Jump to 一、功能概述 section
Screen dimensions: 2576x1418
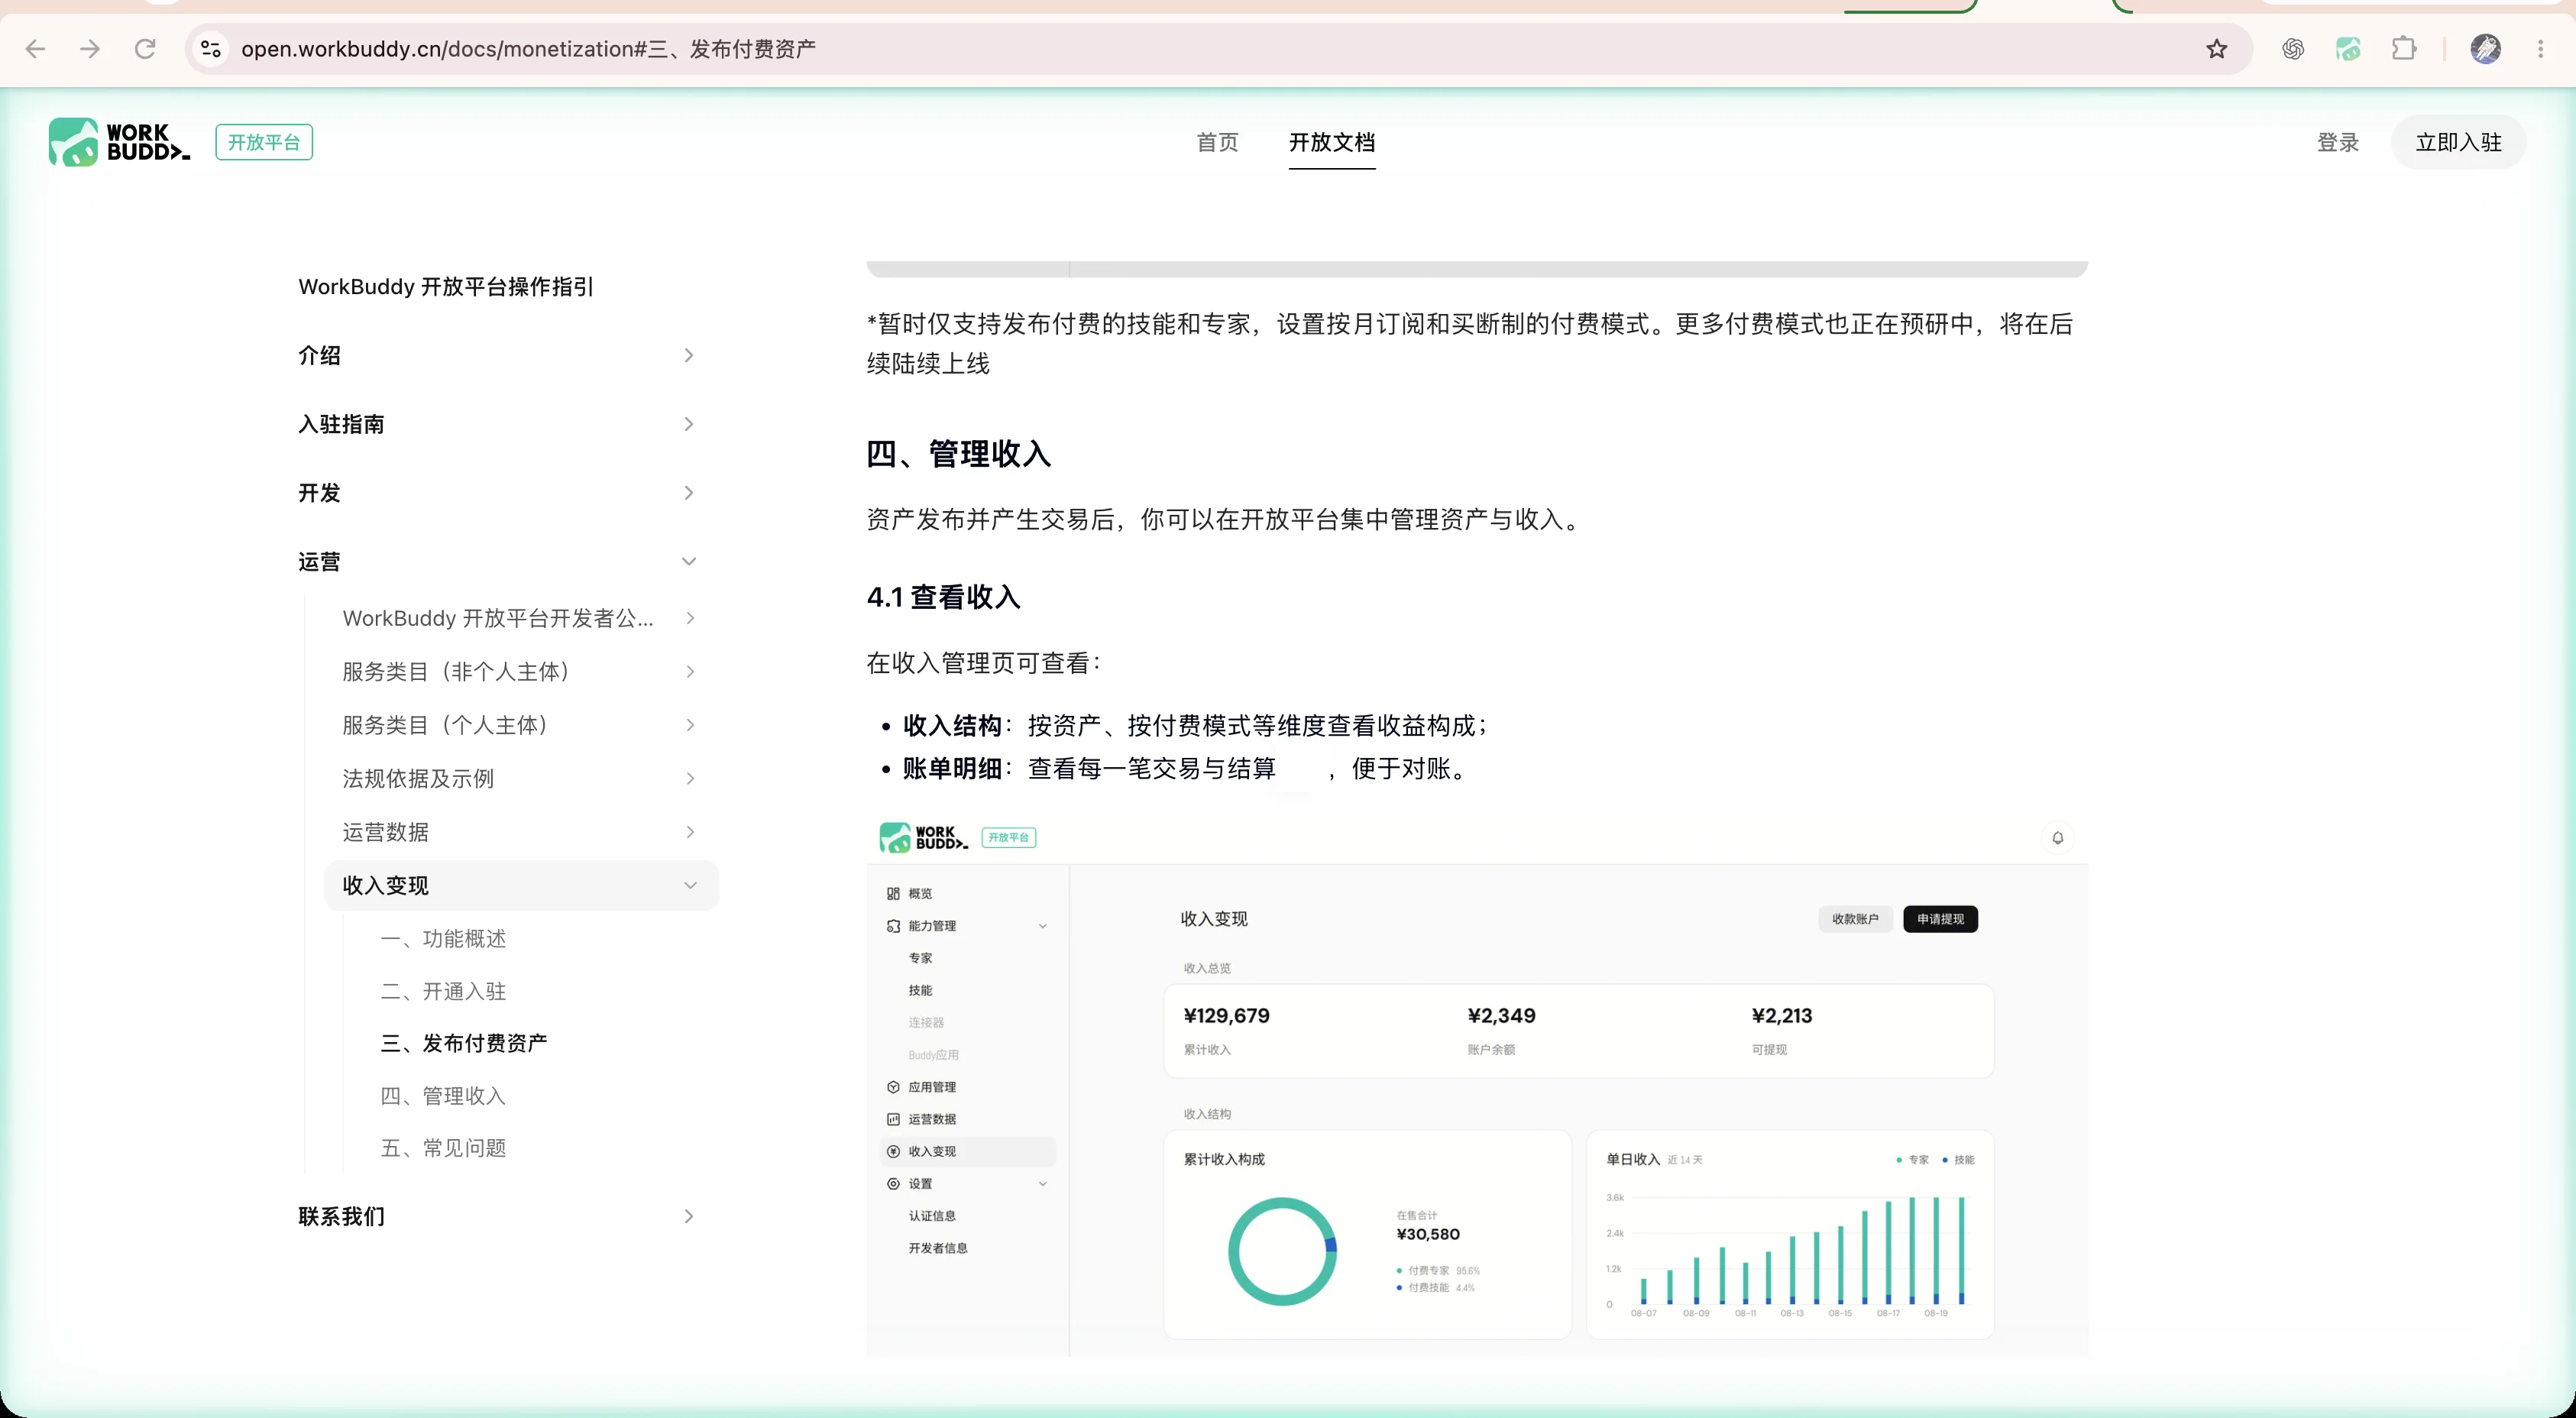coord(443,938)
